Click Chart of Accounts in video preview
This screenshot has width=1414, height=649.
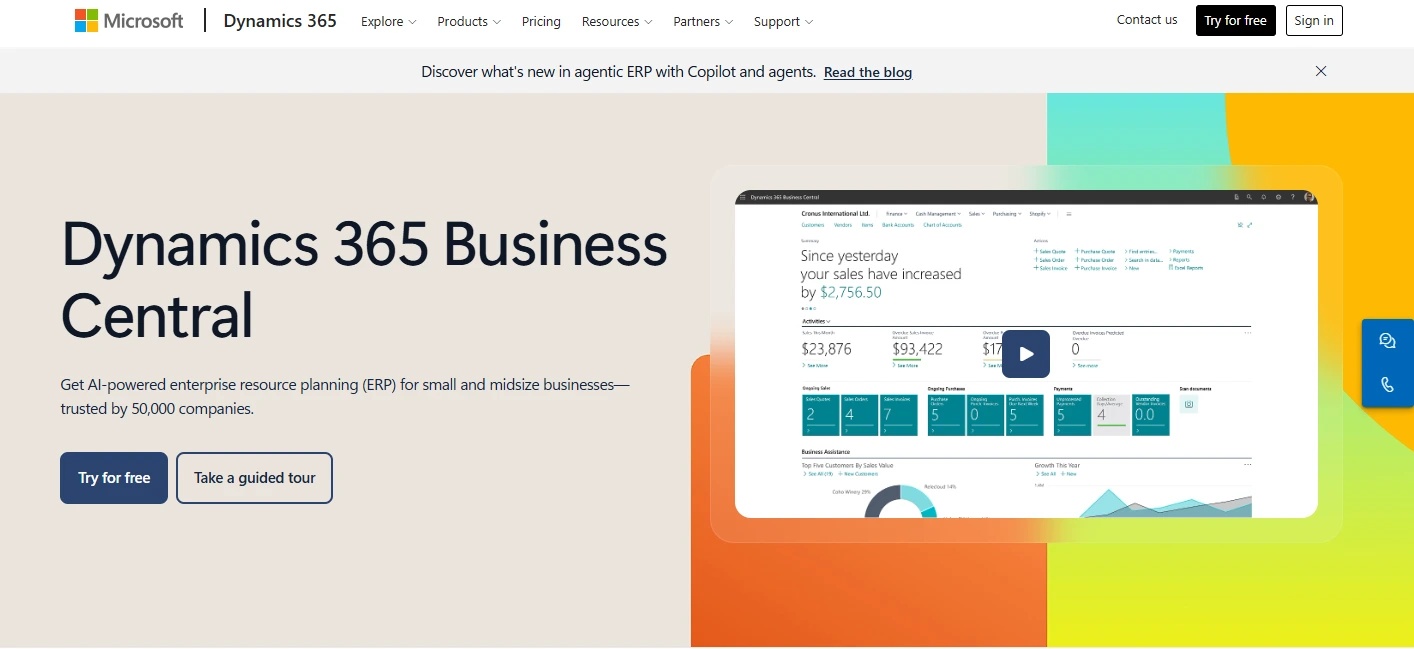[942, 225]
